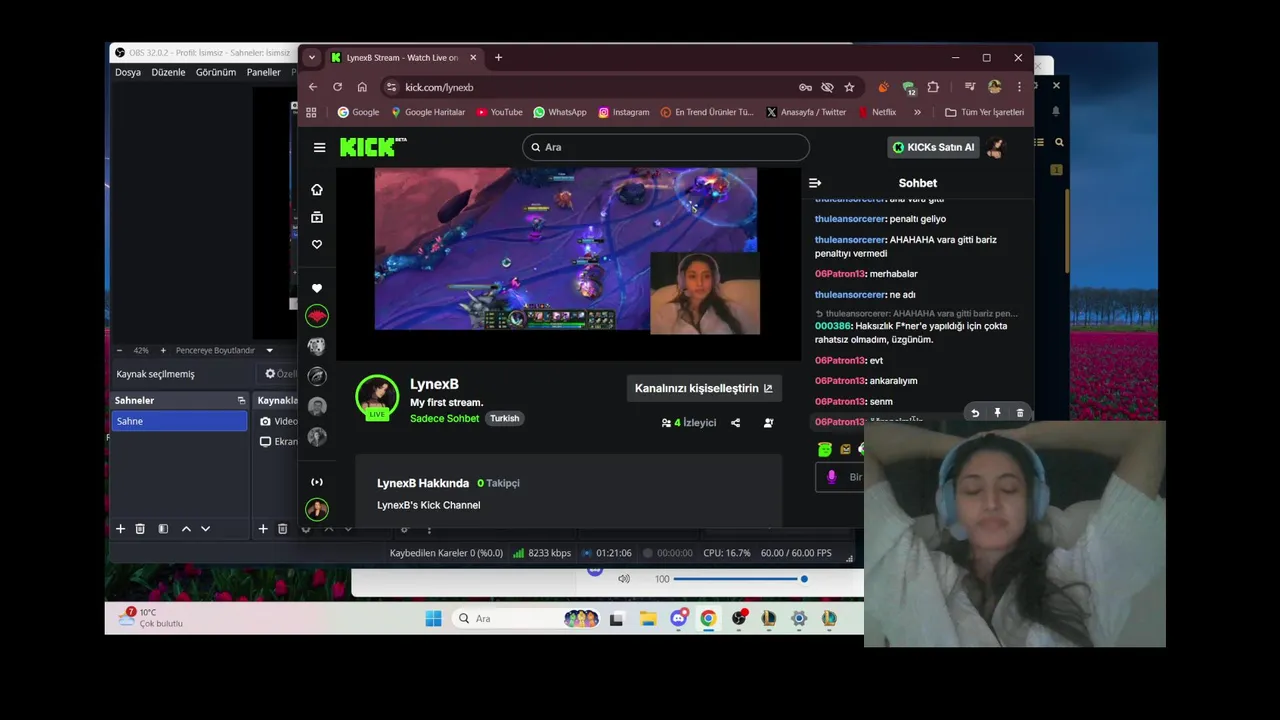
Task: Open WhatsApp bookmark
Action: tap(560, 112)
